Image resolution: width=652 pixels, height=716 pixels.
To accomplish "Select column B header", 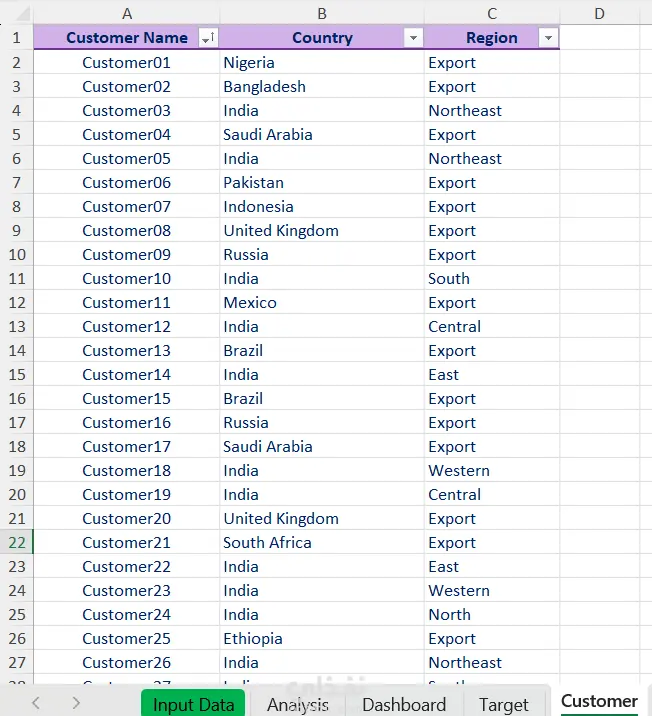I will click(322, 13).
